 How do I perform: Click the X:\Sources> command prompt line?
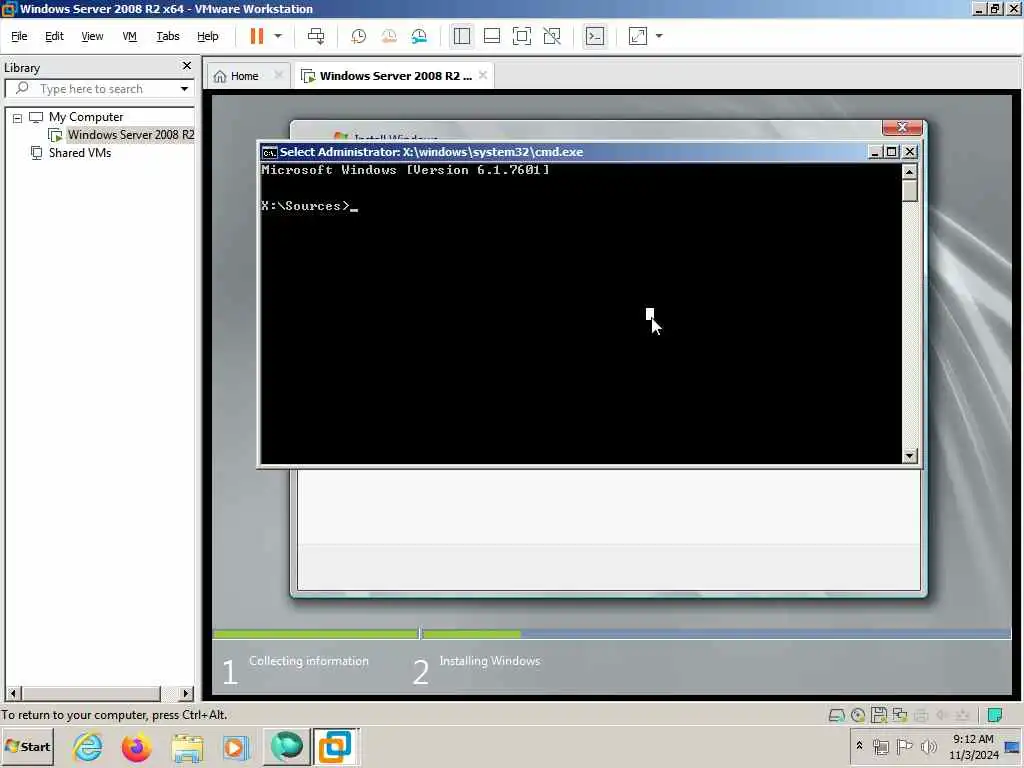(310, 206)
